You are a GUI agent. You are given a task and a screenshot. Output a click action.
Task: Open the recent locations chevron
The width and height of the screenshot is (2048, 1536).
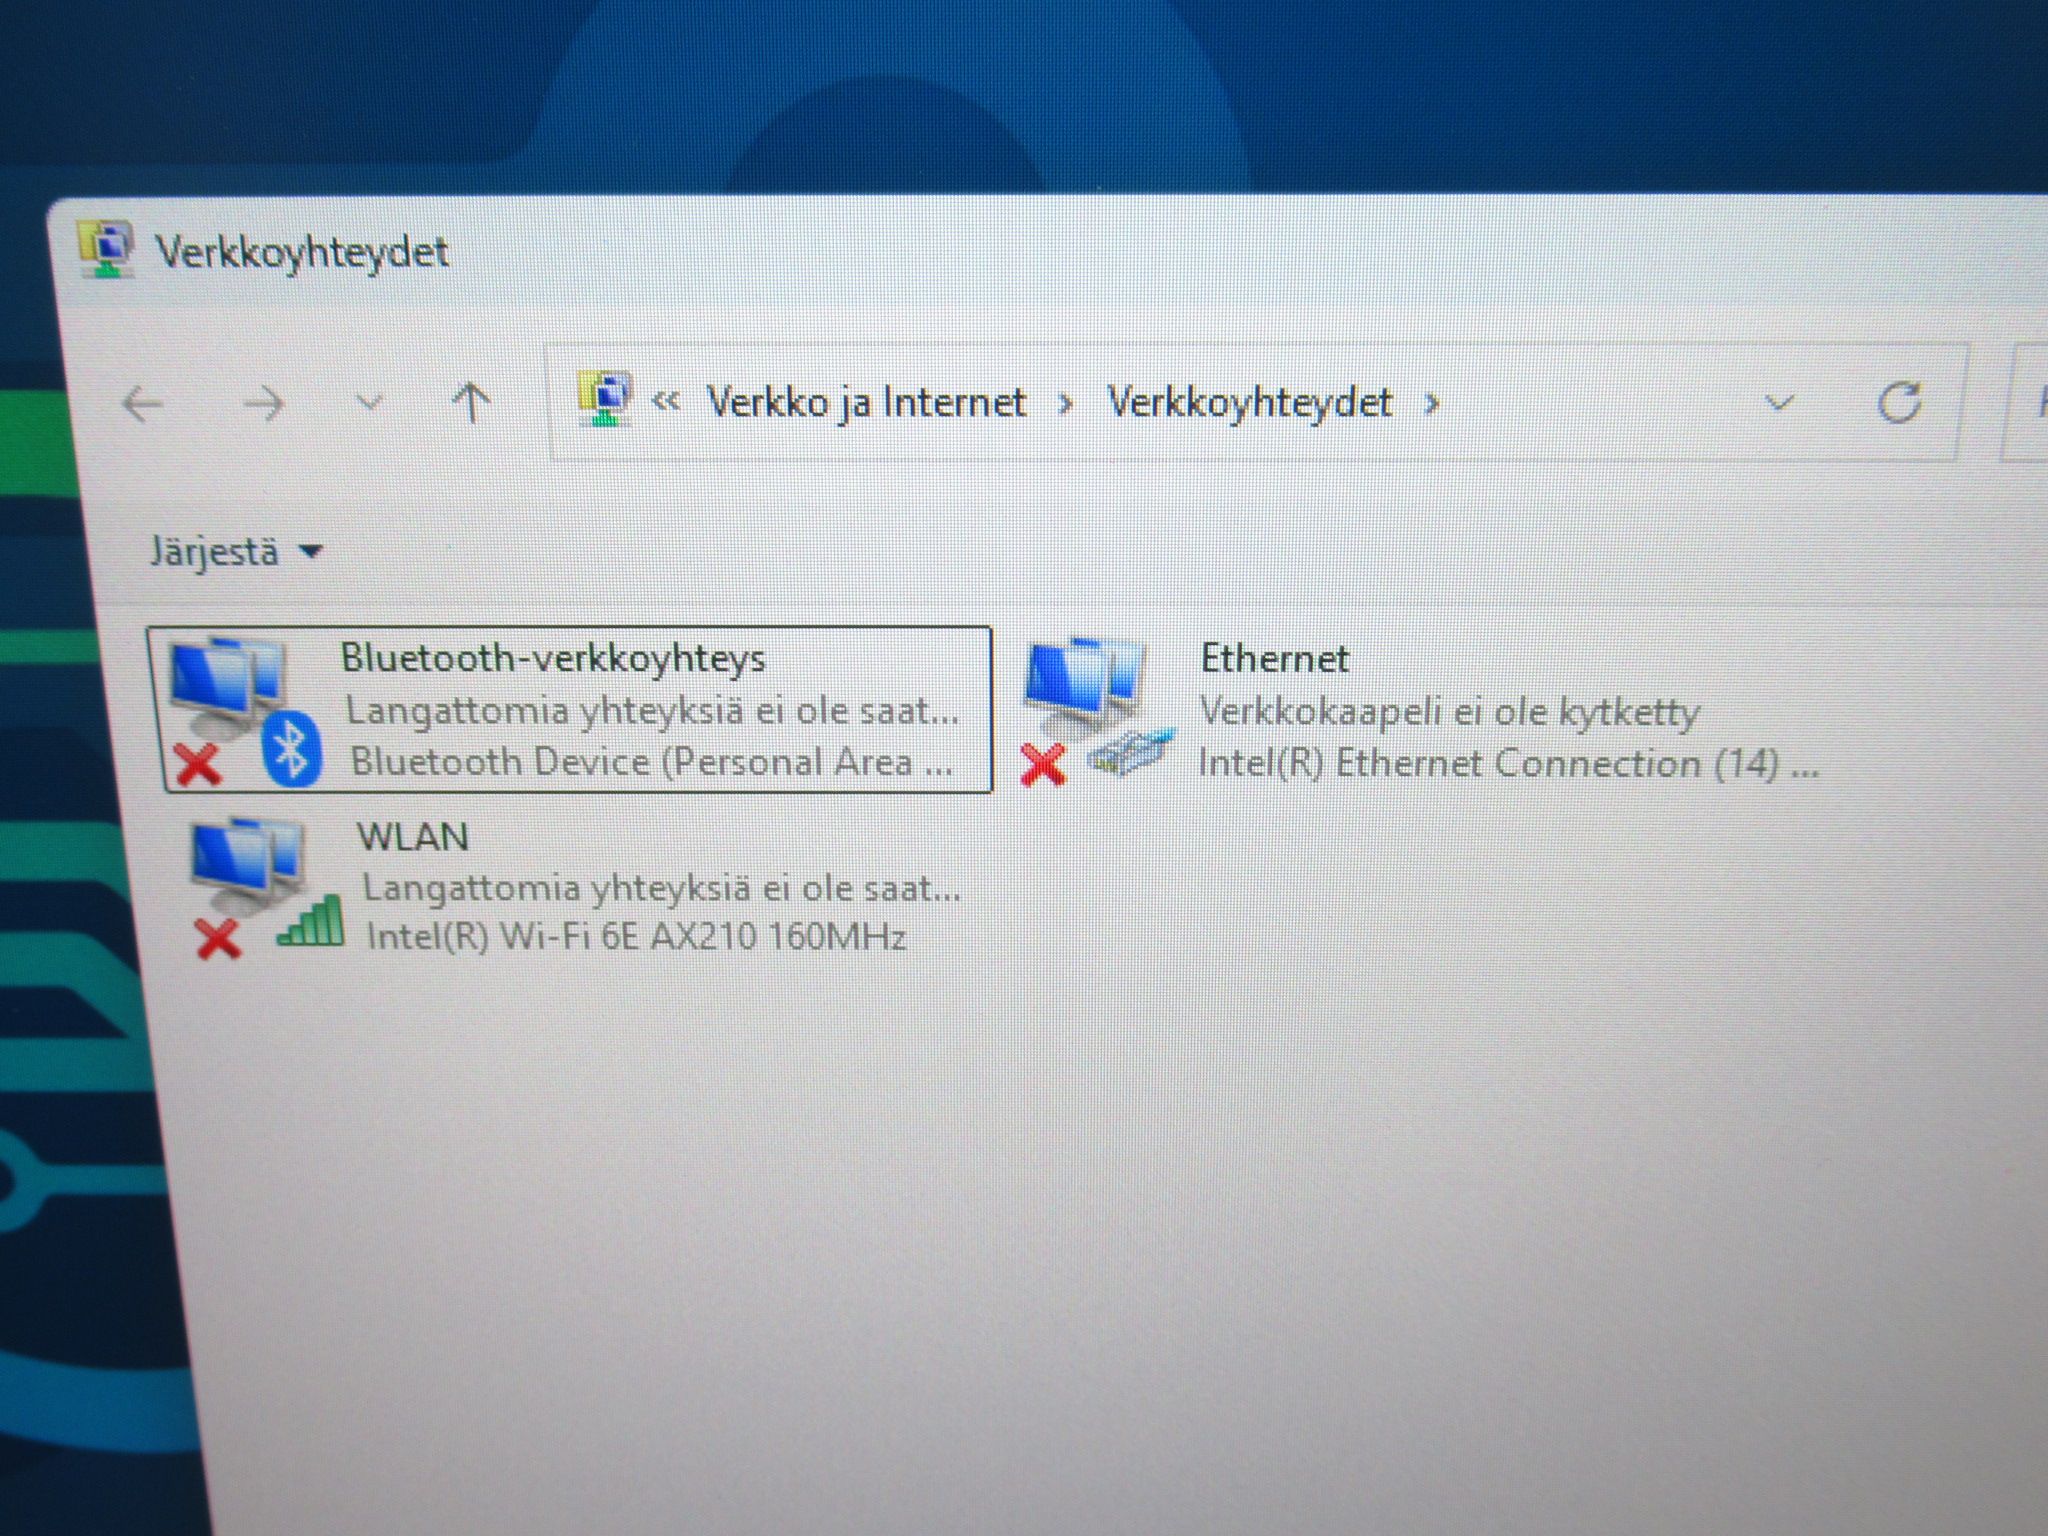coord(370,403)
